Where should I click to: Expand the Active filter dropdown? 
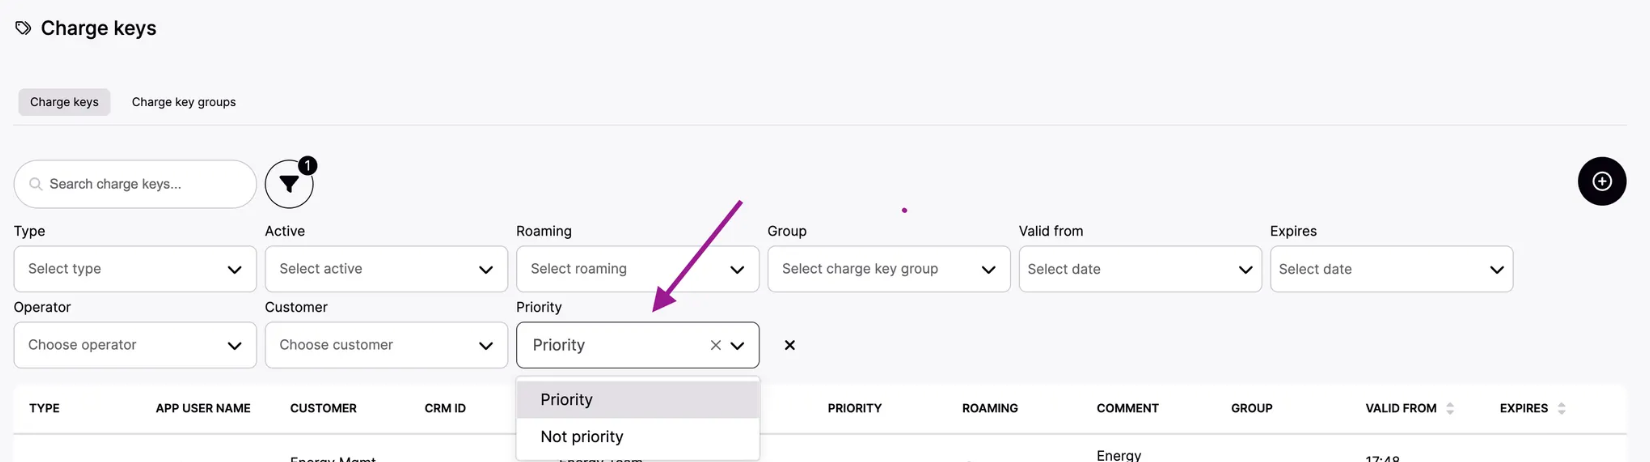click(x=386, y=269)
